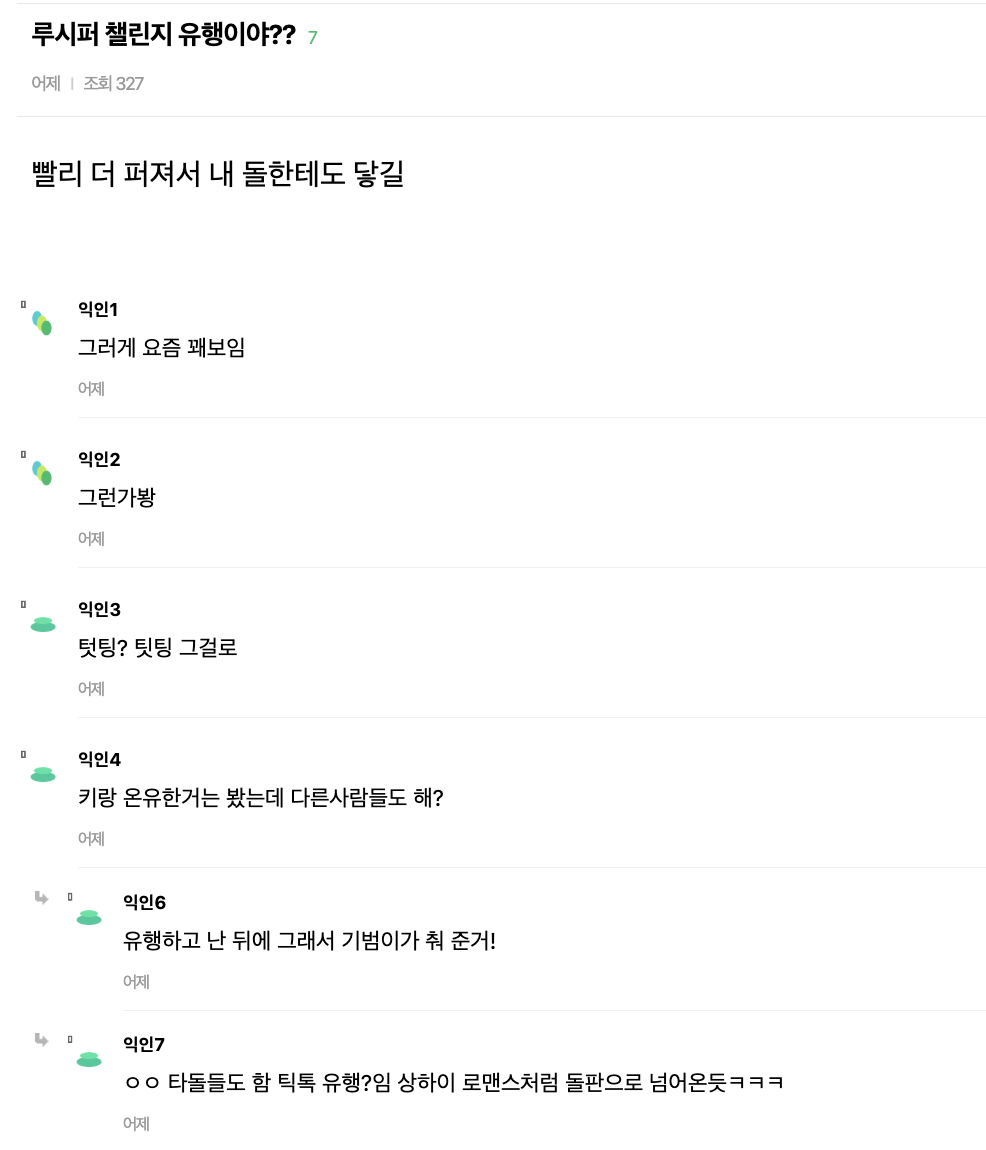Click the green comment count 7
This screenshot has width=986, height=1150.
point(313,37)
